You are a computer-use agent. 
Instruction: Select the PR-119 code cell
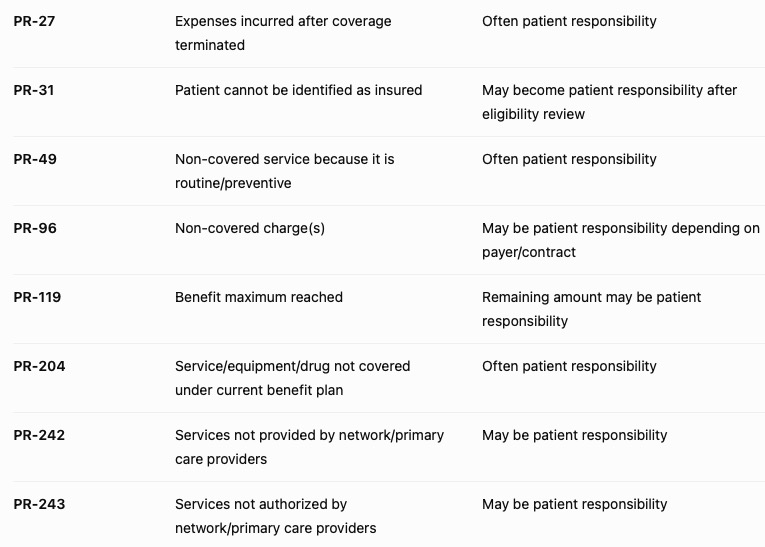(x=37, y=297)
